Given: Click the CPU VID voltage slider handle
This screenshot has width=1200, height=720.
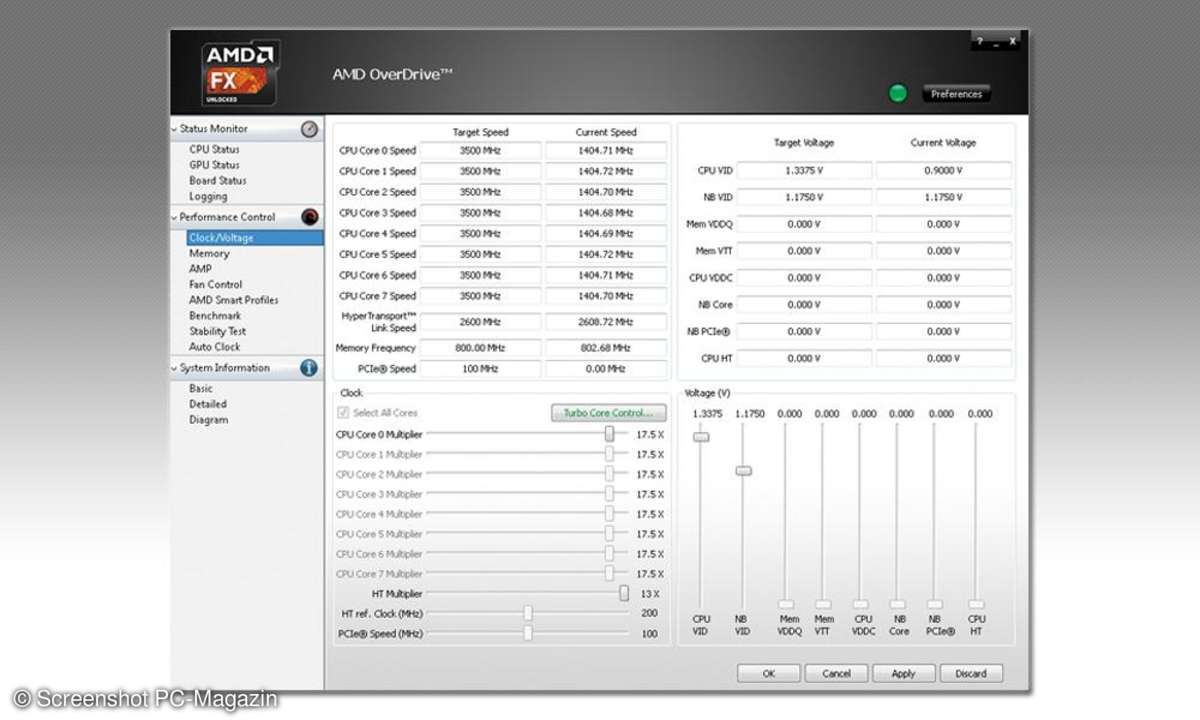Looking at the screenshot, I should 701,436.
